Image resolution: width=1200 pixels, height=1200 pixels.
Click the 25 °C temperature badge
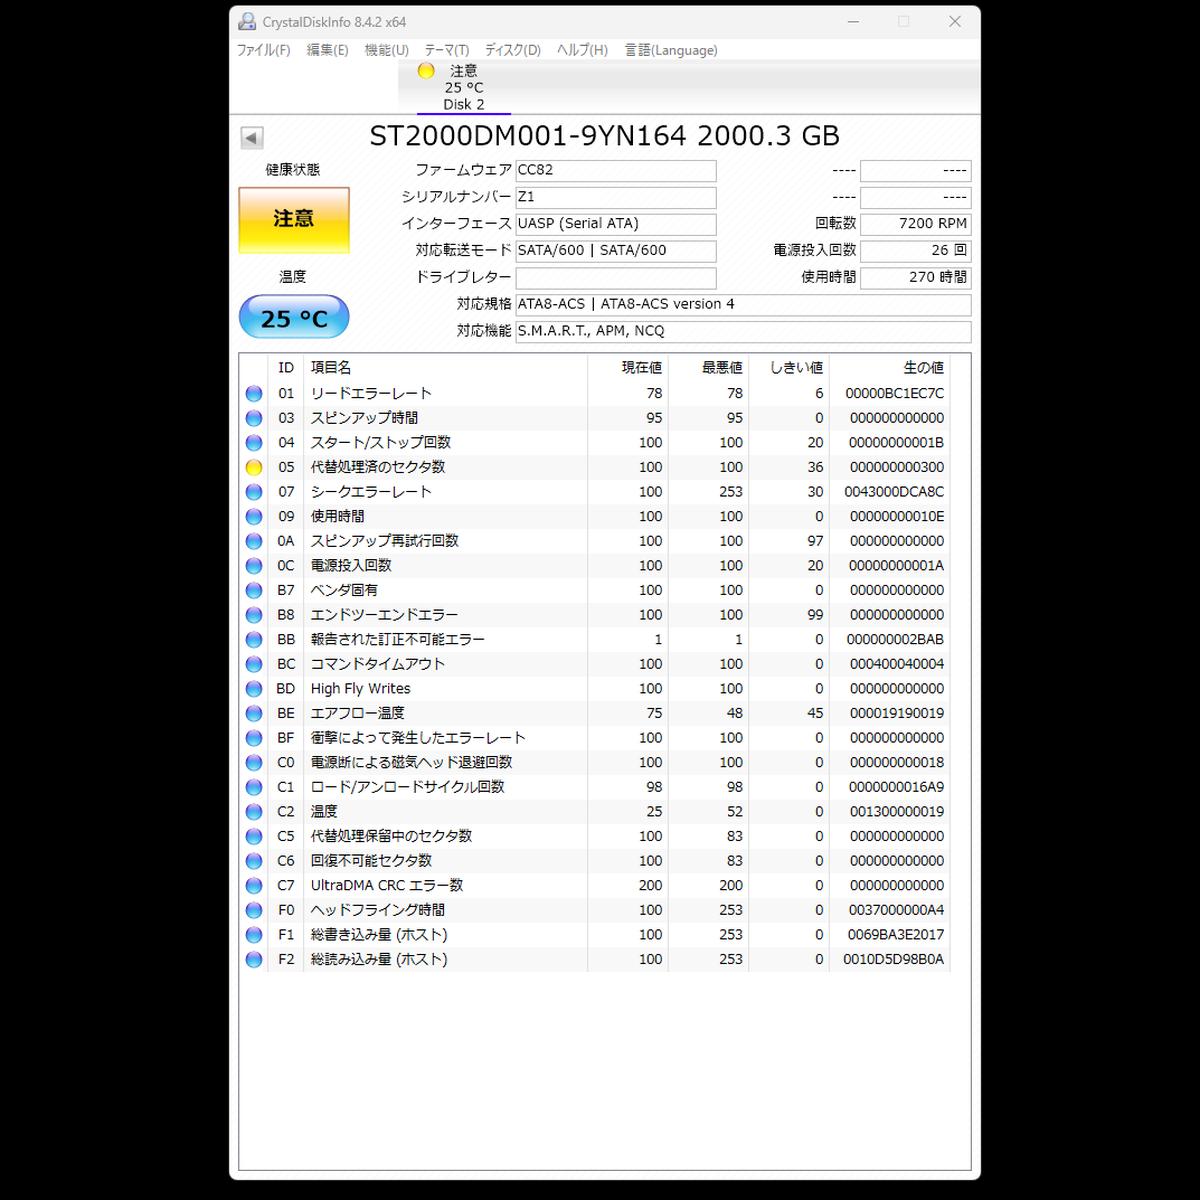(x=294, y=319)
